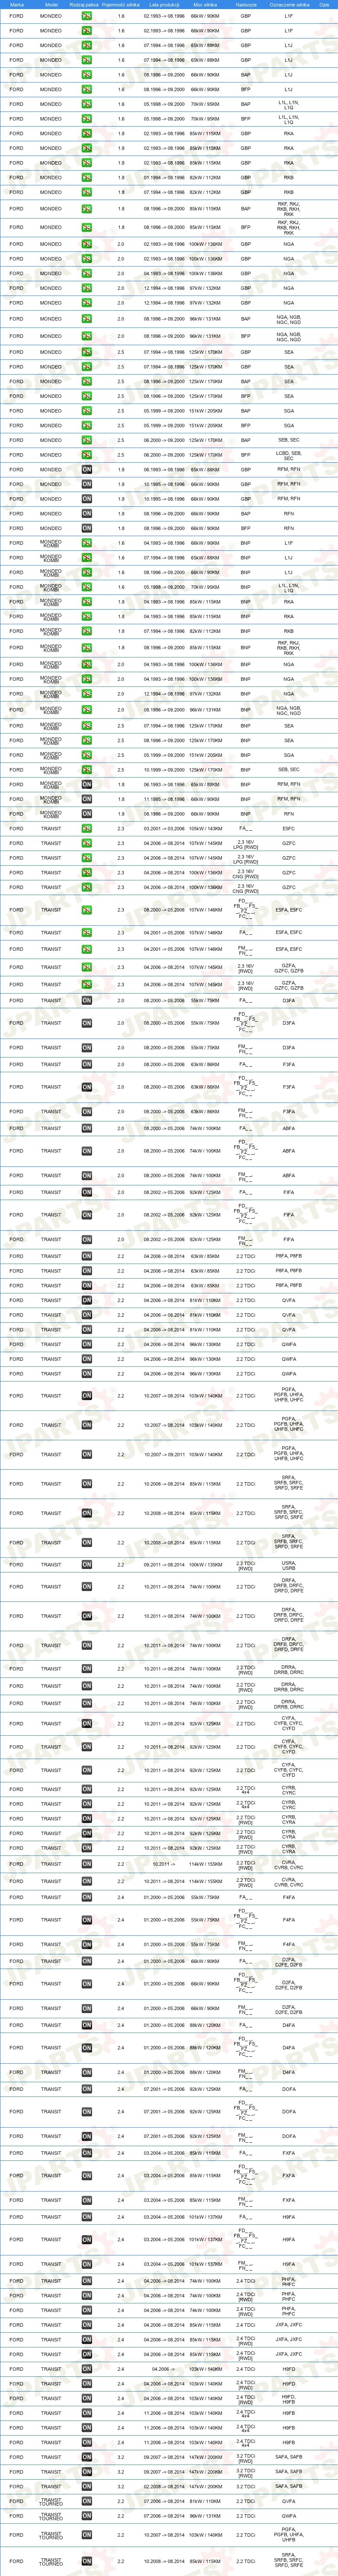Click the 105kW / 143KM power cell
Image resolution: width=338 pixels, height=2576 pixels.
click(206, 829)
